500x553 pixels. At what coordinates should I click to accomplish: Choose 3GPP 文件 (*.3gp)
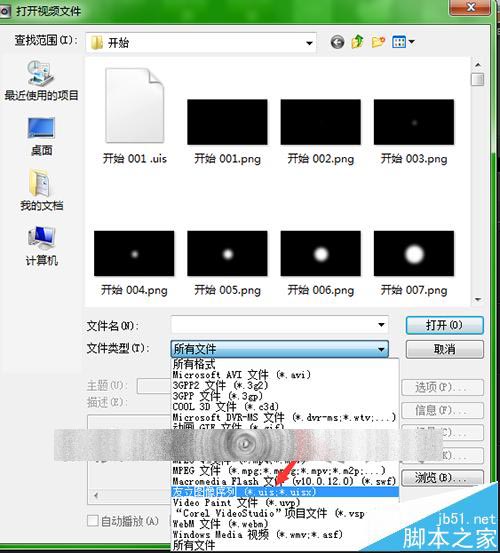click(285, 396)
